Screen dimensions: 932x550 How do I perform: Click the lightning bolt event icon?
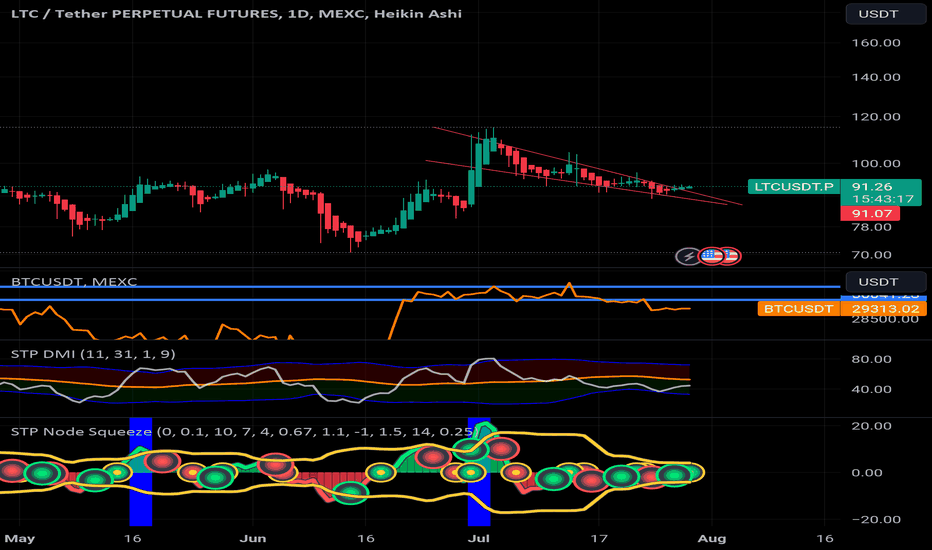click(x=688, y=256)
